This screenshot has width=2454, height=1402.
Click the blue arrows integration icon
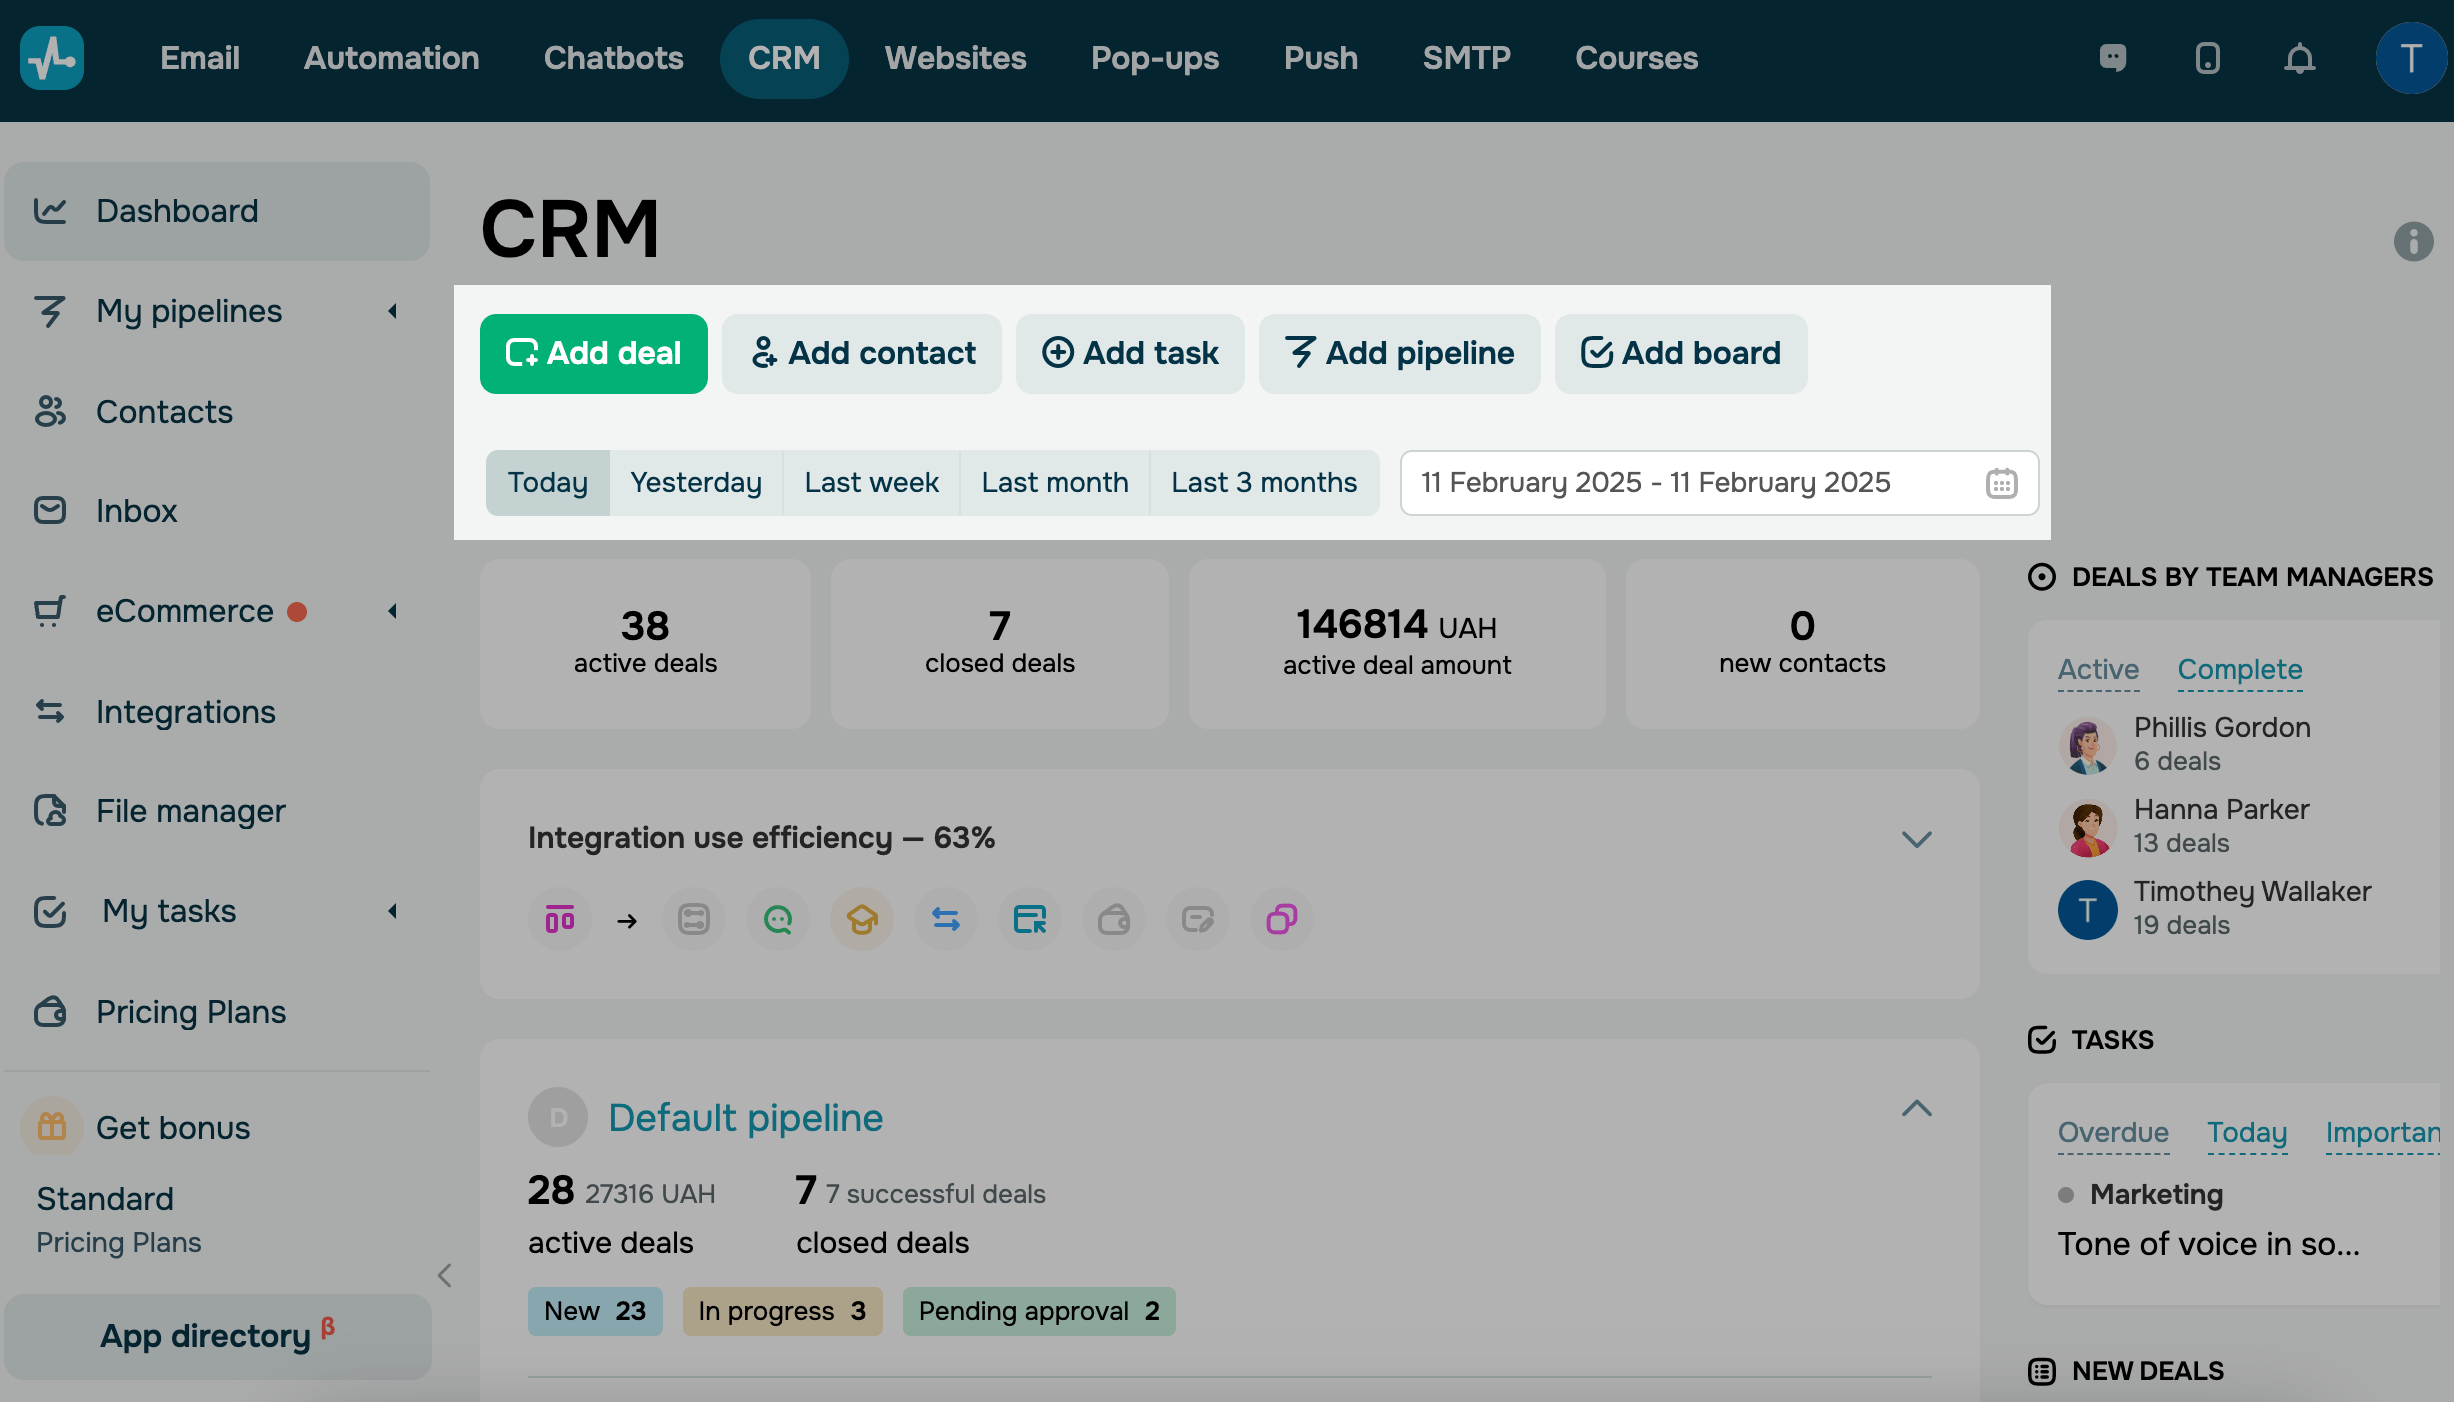(945, 919)
